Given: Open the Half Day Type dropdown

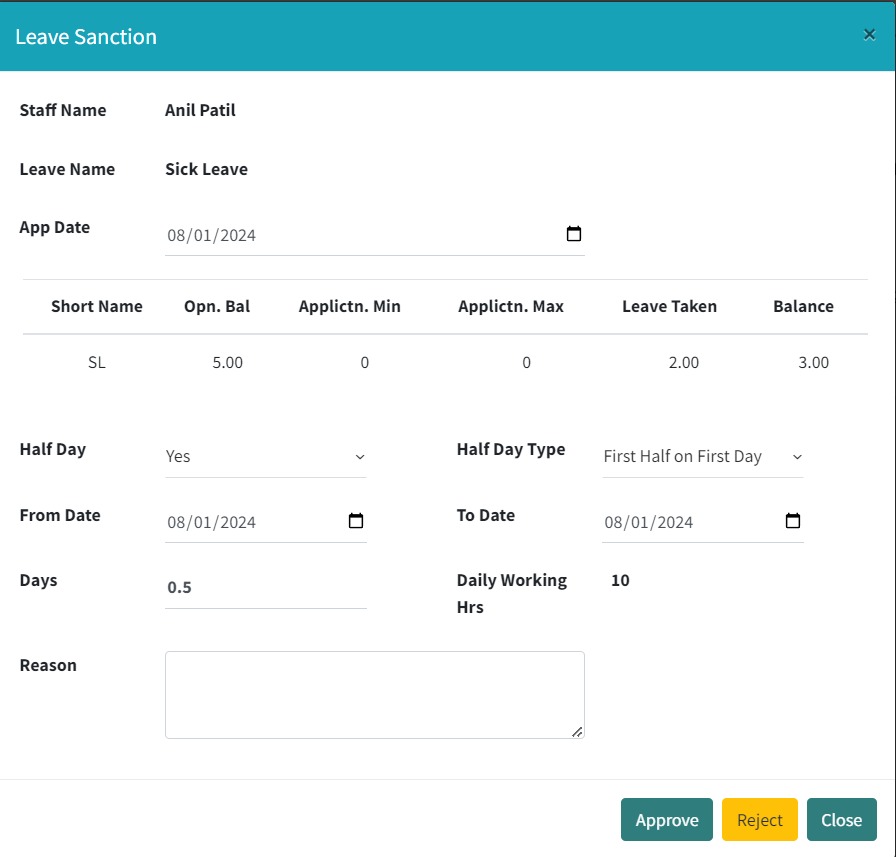Looking at the screenshot, I should click(702, 456).
